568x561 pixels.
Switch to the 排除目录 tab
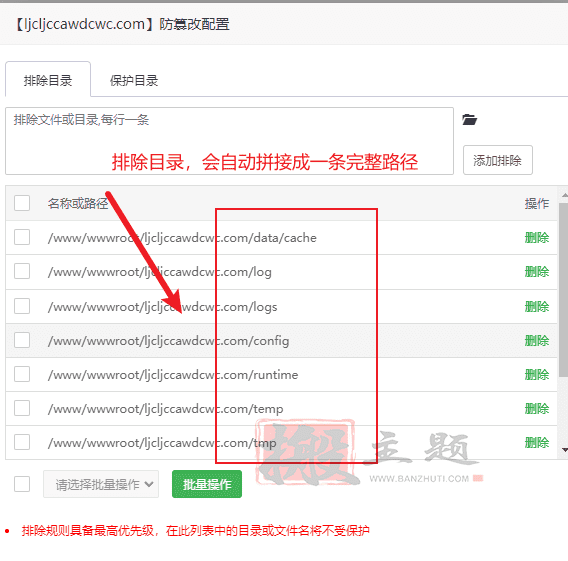48,80
